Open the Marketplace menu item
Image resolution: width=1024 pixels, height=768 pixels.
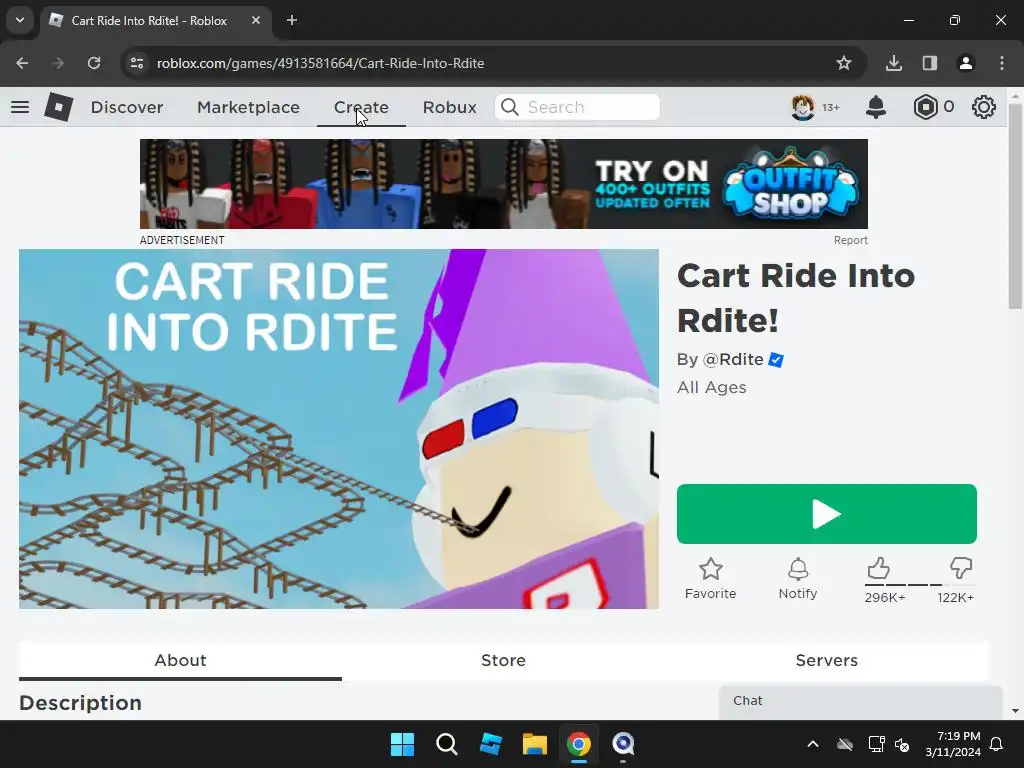tap(248, 107)
